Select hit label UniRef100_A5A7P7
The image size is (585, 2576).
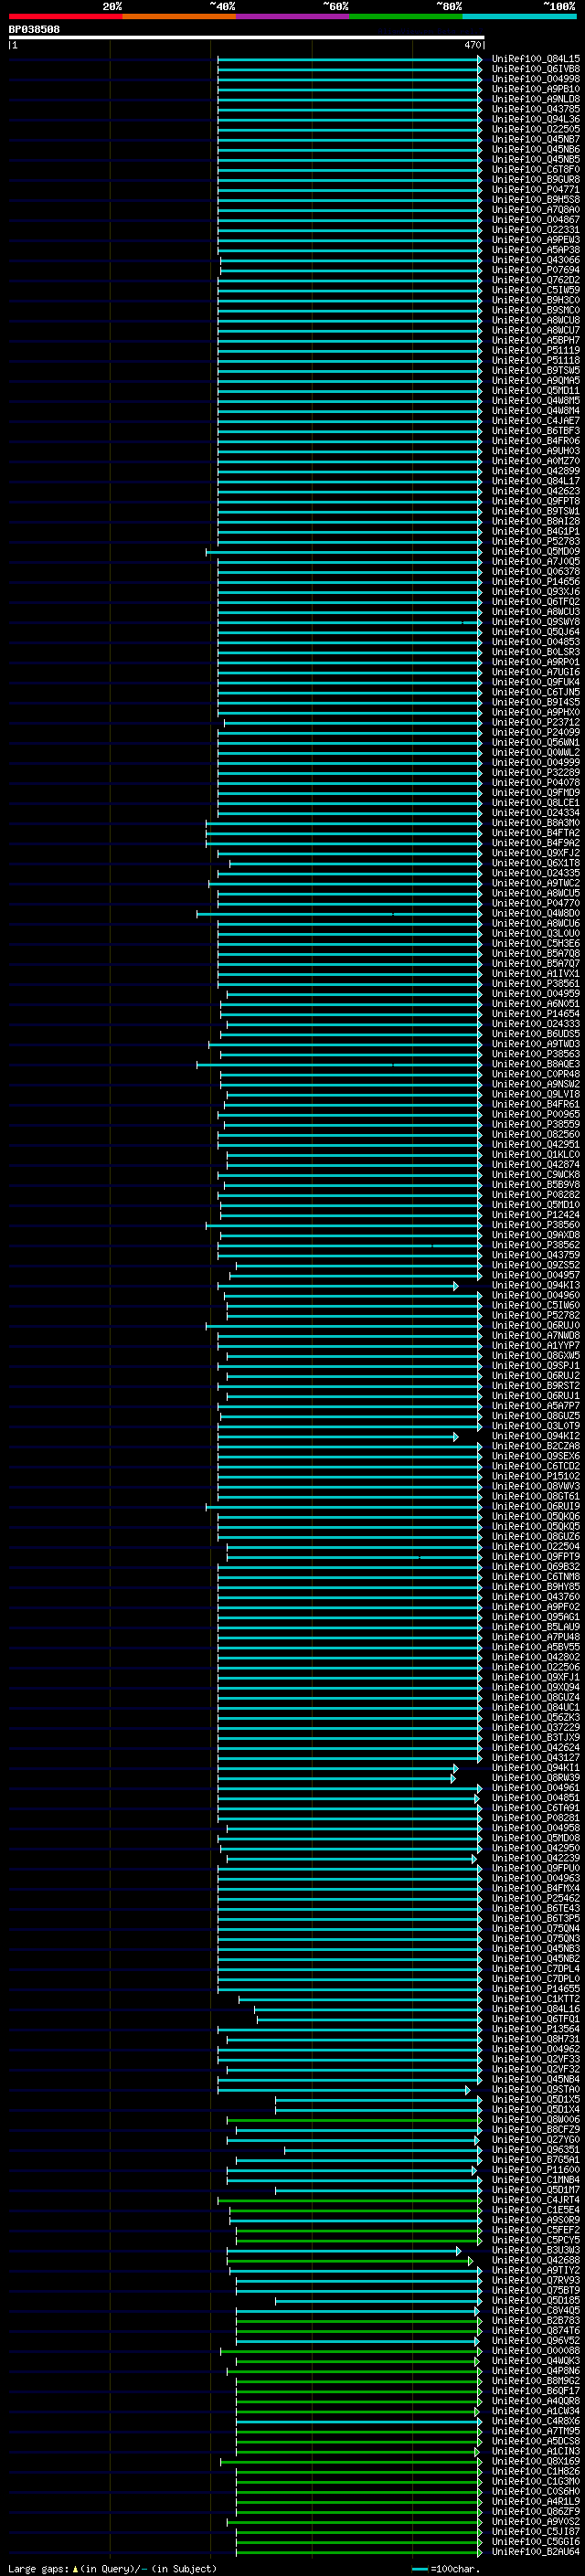point(536,1406)
